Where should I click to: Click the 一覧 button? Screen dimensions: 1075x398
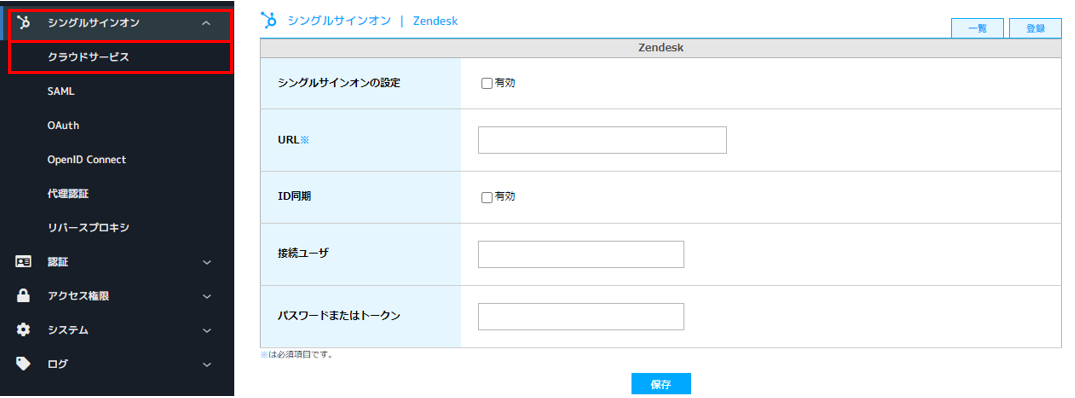click(977, 28)
